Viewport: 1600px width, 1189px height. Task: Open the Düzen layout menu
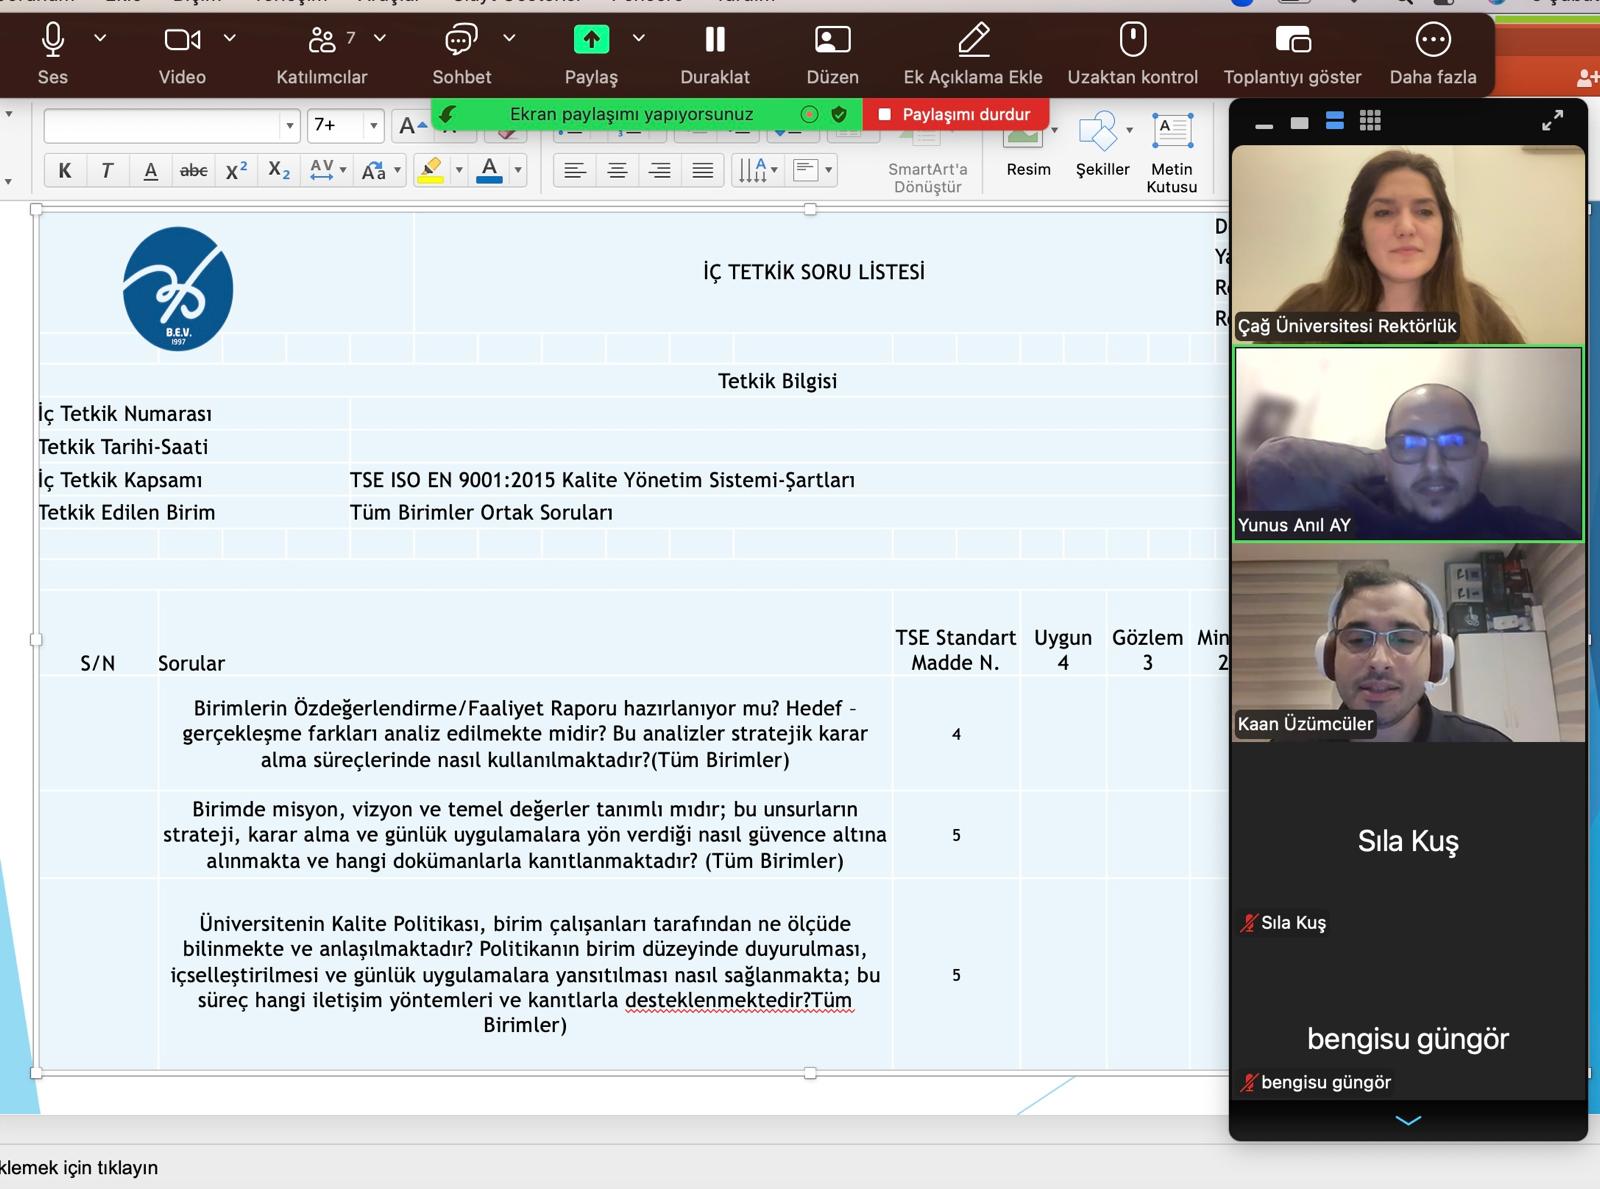click(x=832, y=41)
